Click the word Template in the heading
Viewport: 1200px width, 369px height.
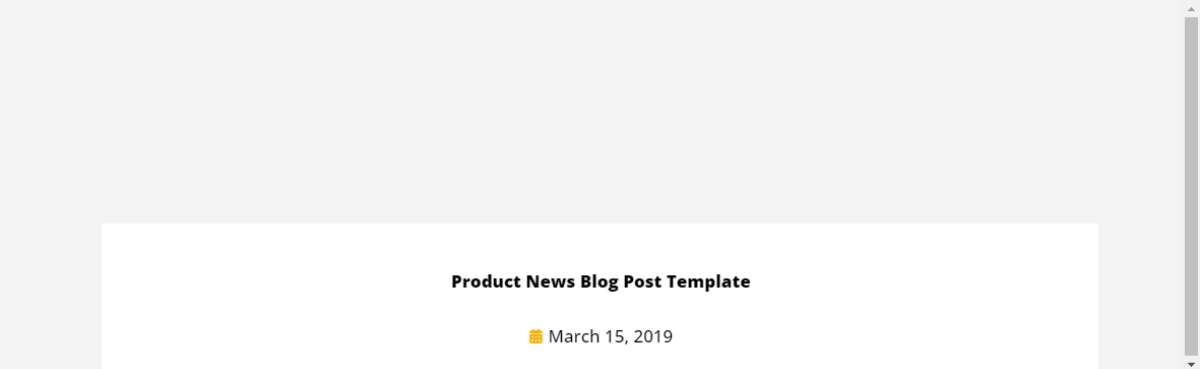[x=708, y=281]
